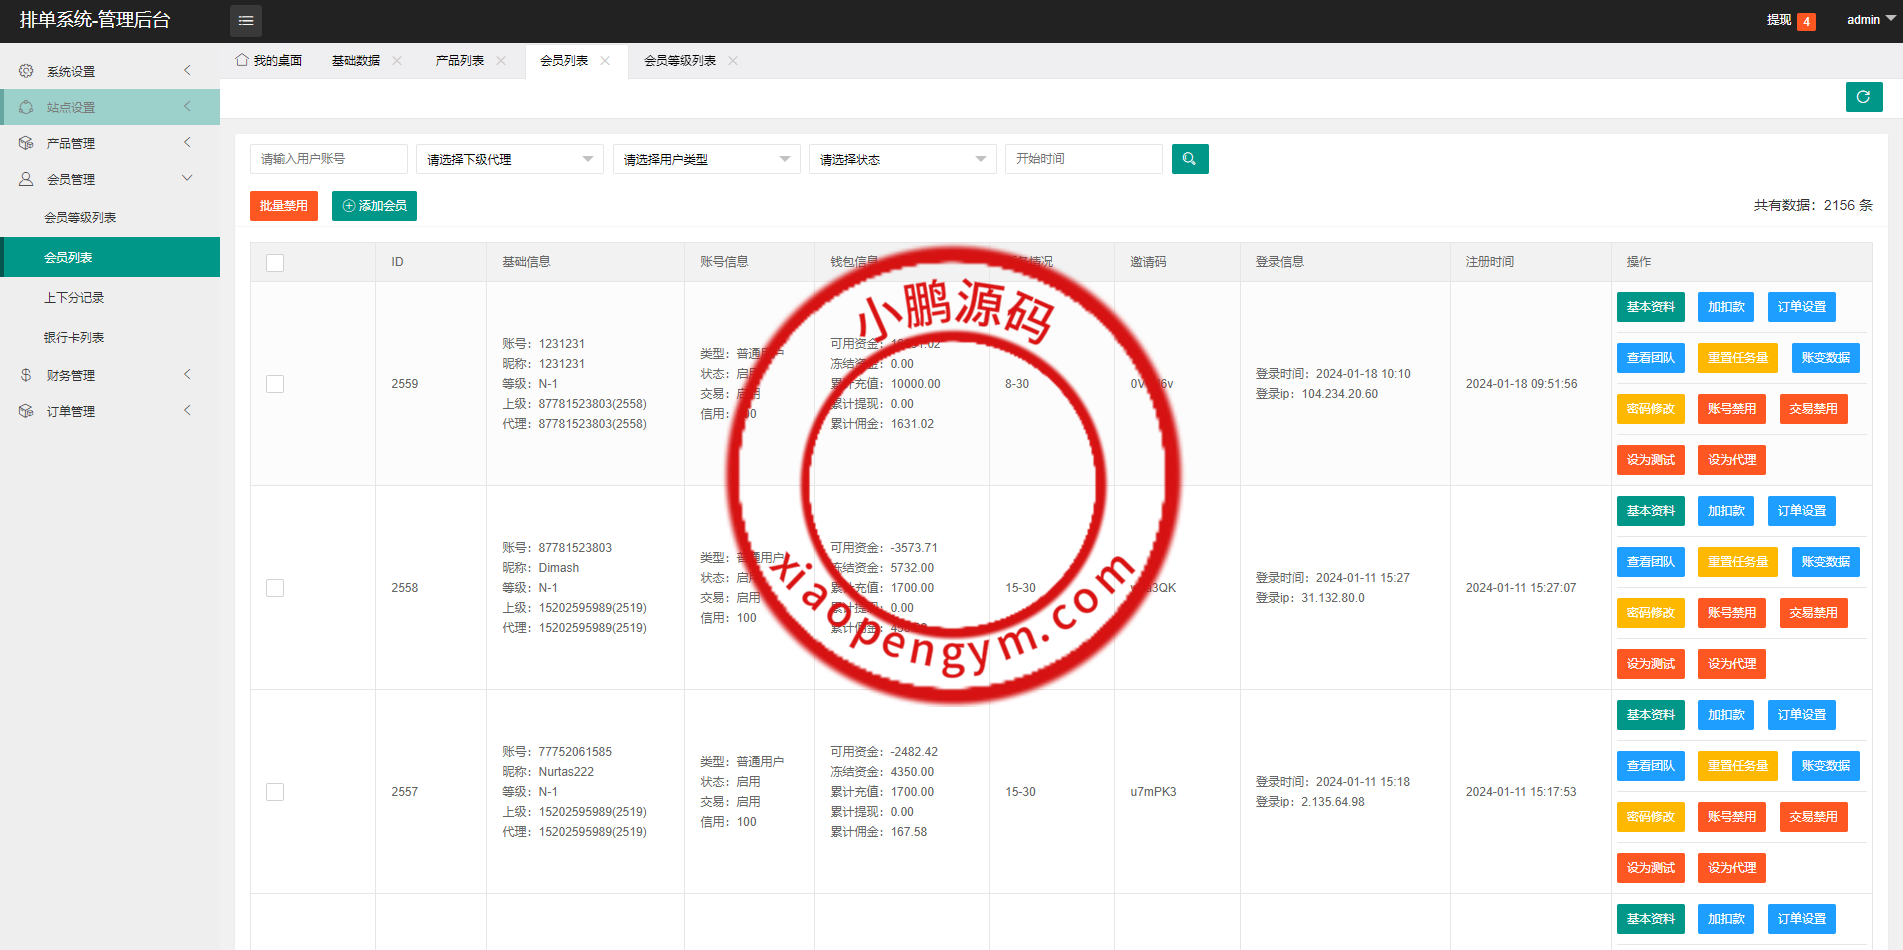Select the 订单管理 sidebar icon
Image resolution: width=1903 pixels, height=950 pixels.
pos(26,410)
